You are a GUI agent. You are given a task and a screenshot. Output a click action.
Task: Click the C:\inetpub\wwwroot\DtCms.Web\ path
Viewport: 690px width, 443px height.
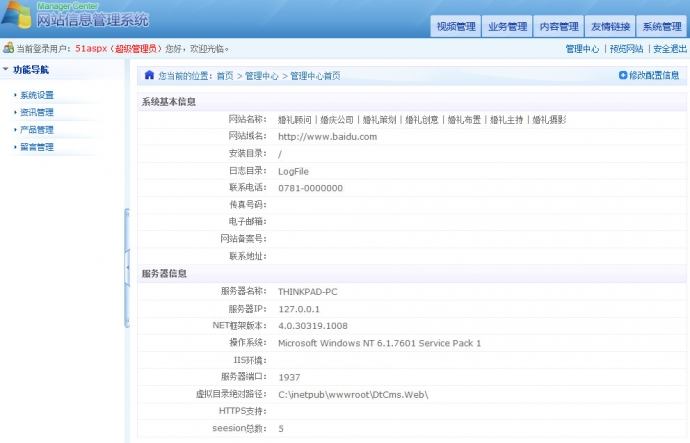click(x=353, y=395)
